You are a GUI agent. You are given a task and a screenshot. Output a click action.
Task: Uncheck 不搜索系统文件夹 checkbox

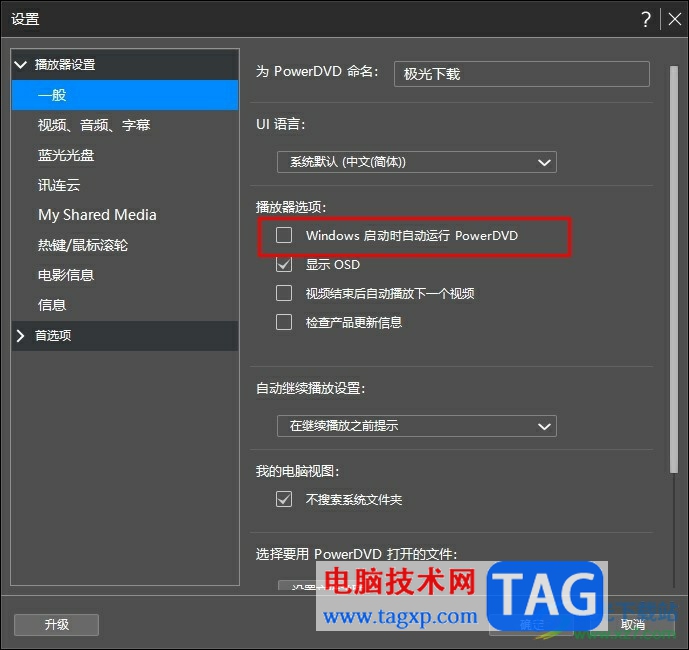(284, 499)
